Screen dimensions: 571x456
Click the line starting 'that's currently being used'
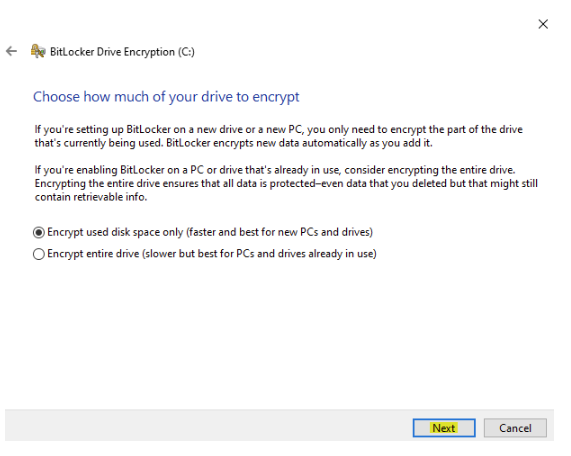tap(233, 143)
